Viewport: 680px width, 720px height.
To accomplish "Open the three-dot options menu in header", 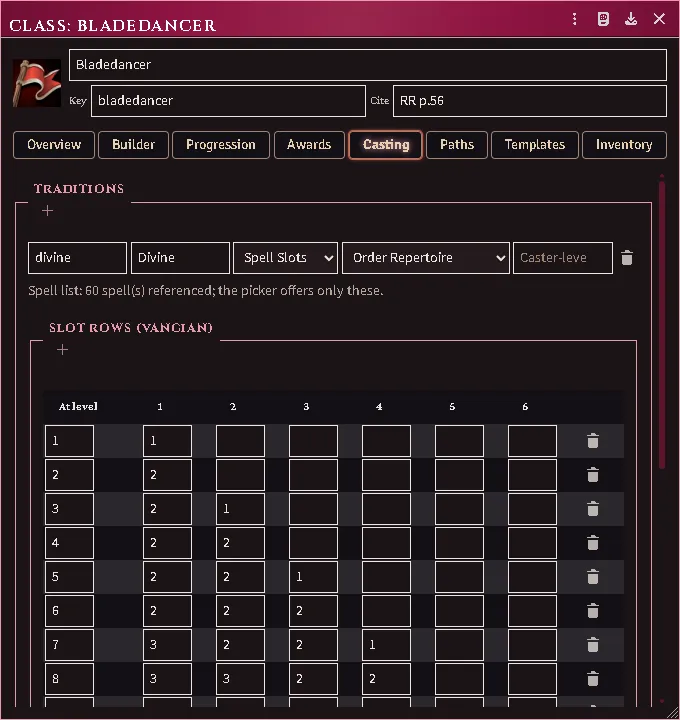I will click(x=574, y=19).
